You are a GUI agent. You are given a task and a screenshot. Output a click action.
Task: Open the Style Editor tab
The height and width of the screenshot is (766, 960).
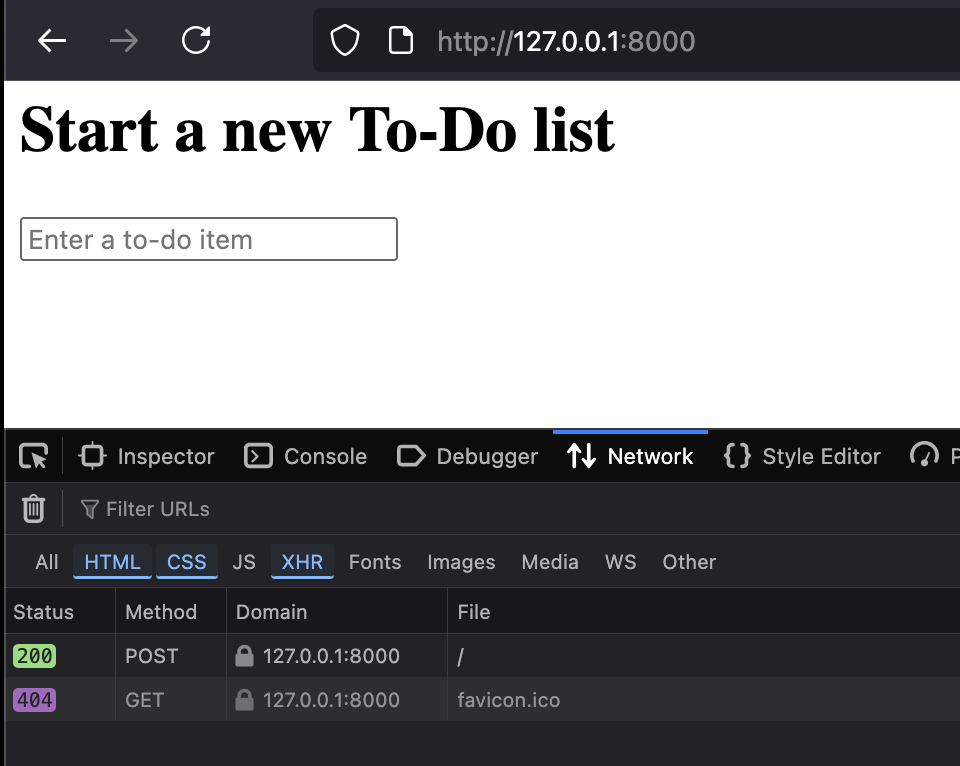tap(802, 456)
